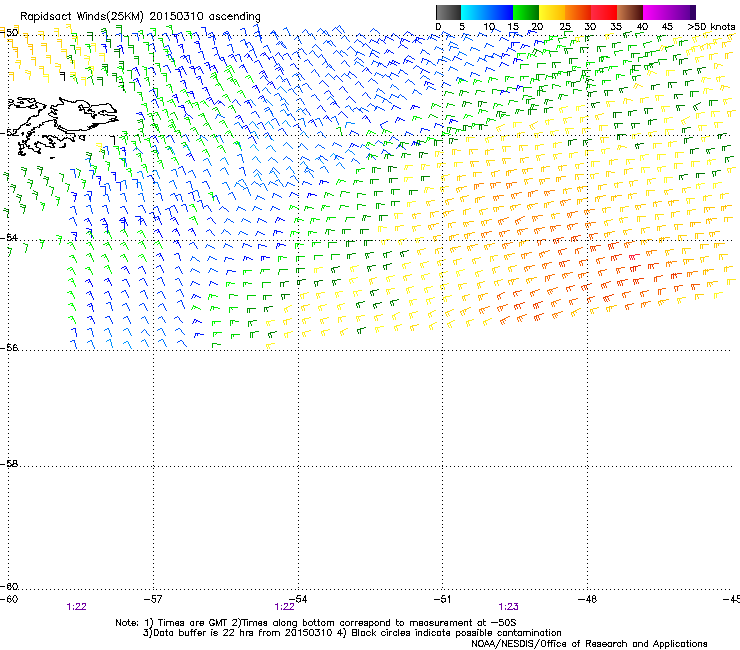Viewport: 740px width, 650px height.
Task: Click the 'NOAA/NESDIS/Office of Research and Applications' credit
Action: point(589,644)
